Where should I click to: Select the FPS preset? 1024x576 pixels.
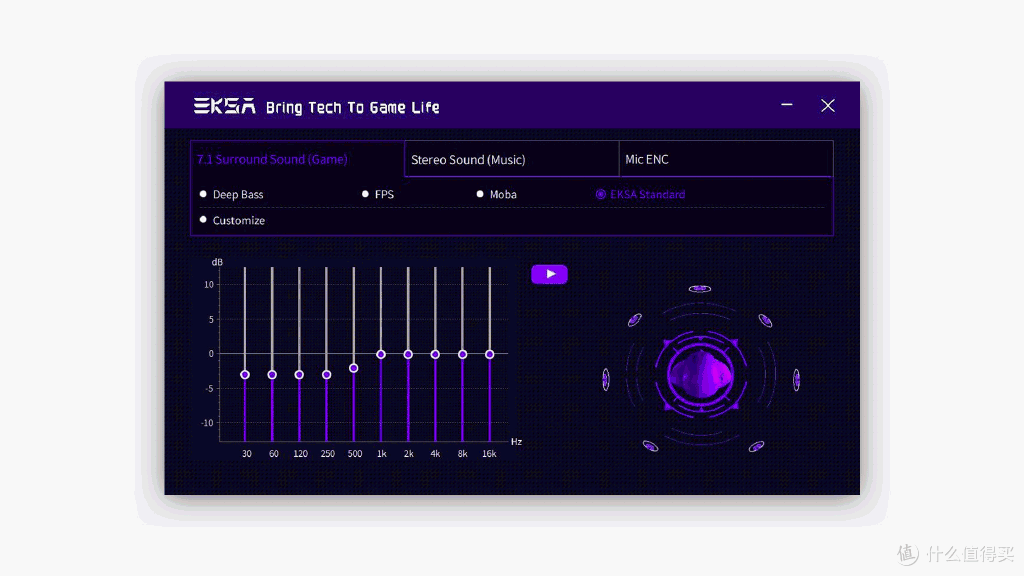(x=377, y=195)
